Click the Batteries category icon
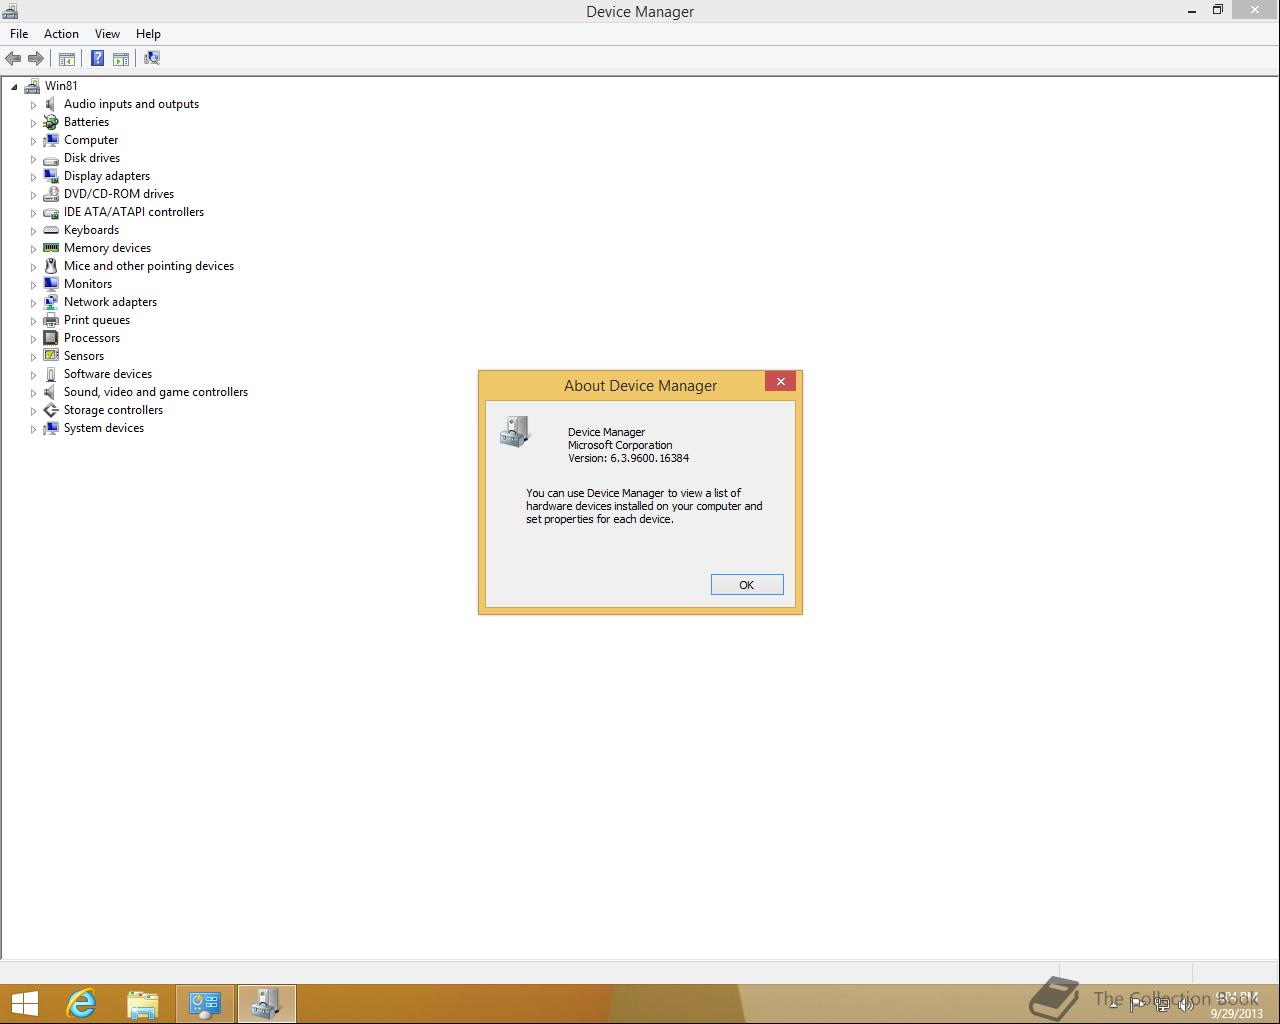 [x=51, y=122]
